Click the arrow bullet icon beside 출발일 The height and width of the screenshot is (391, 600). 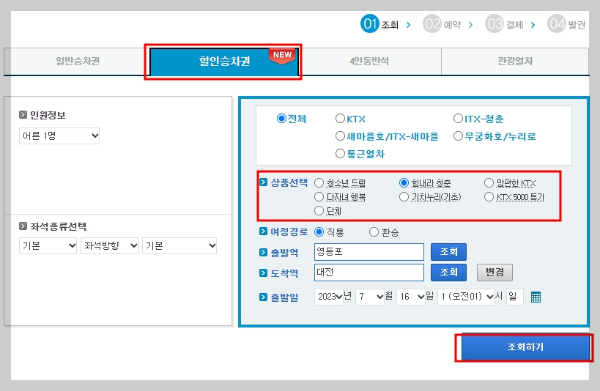click(263, 297)
